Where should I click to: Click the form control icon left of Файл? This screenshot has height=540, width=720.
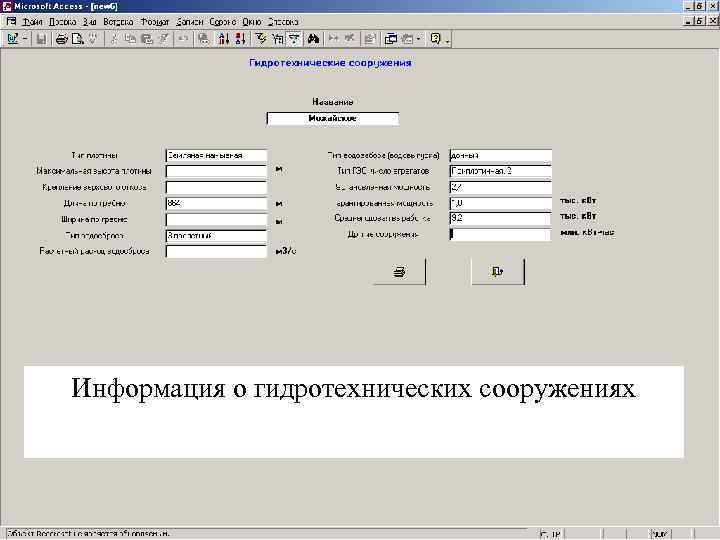tap(11, 22)
